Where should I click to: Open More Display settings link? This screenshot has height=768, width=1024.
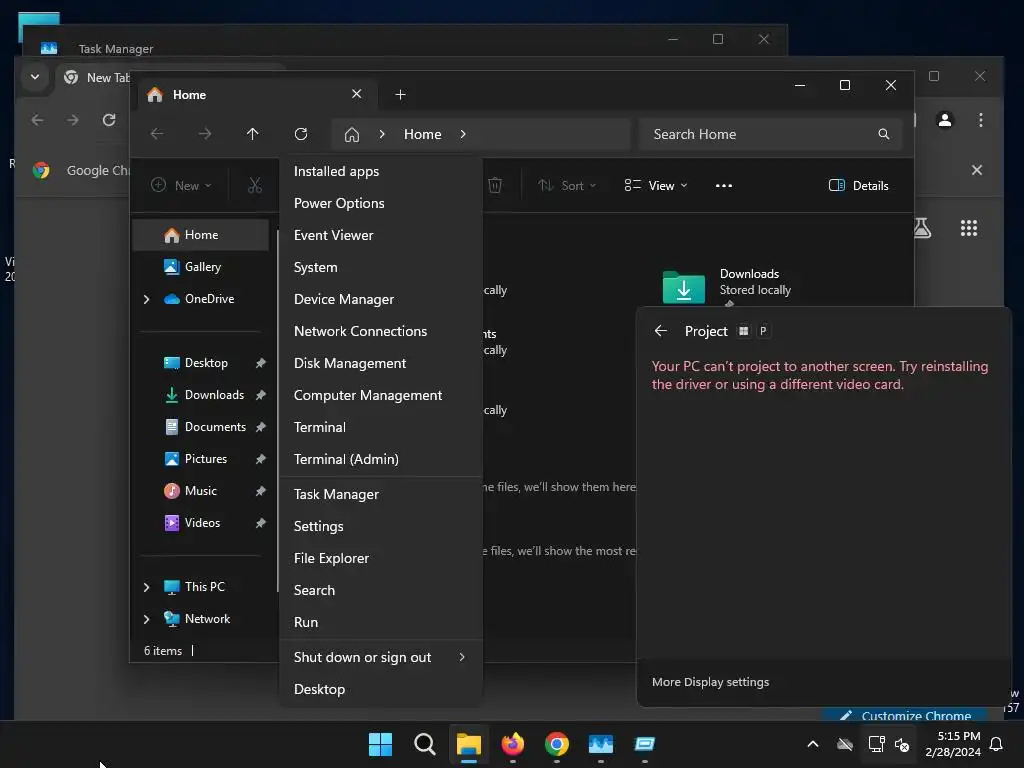click(x=711, y=682)
